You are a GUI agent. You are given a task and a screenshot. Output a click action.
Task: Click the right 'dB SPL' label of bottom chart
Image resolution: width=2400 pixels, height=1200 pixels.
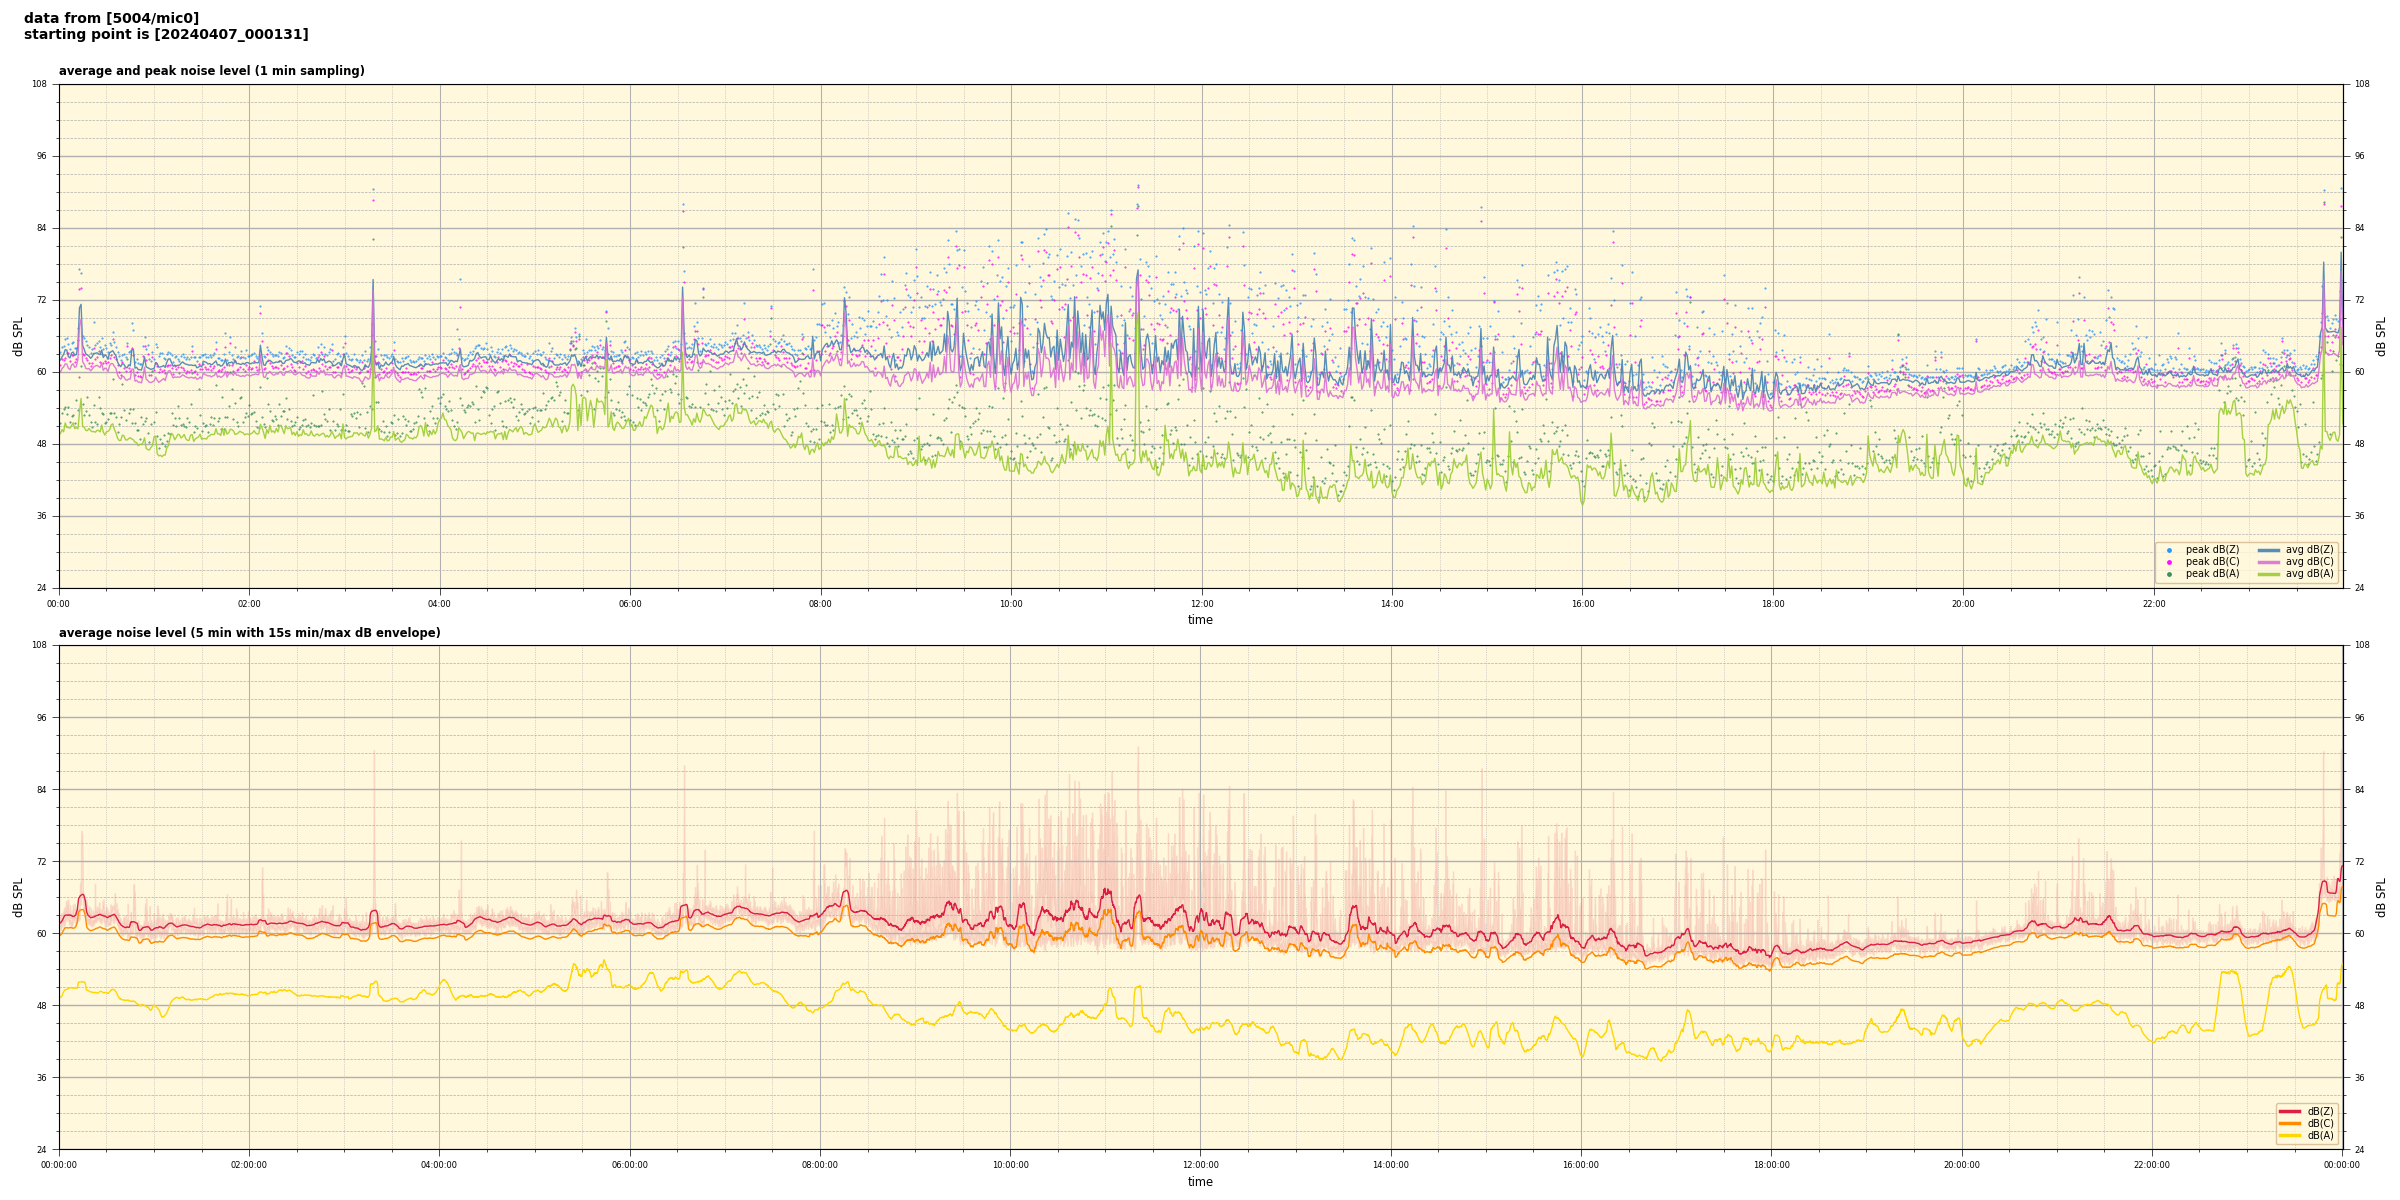pos(2381,897)
